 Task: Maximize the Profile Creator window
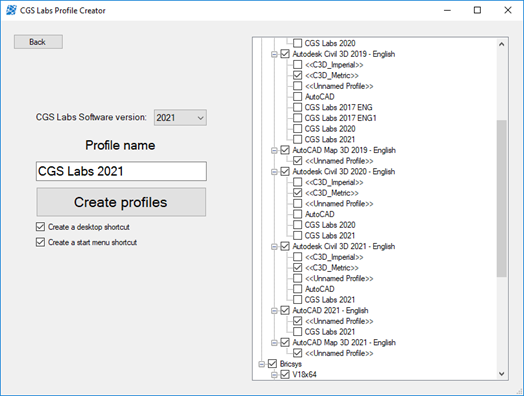pyautogui.click(x=478, y=10)
